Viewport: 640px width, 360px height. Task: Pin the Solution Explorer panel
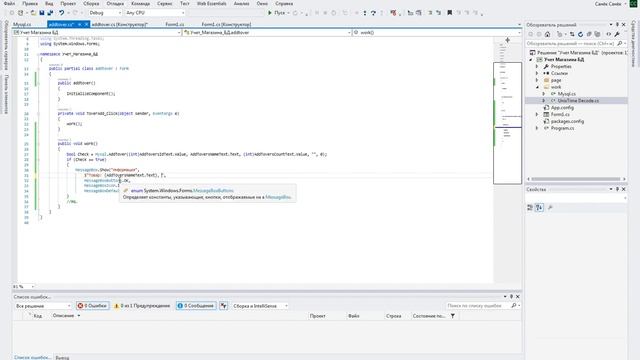tap(617, 25)
